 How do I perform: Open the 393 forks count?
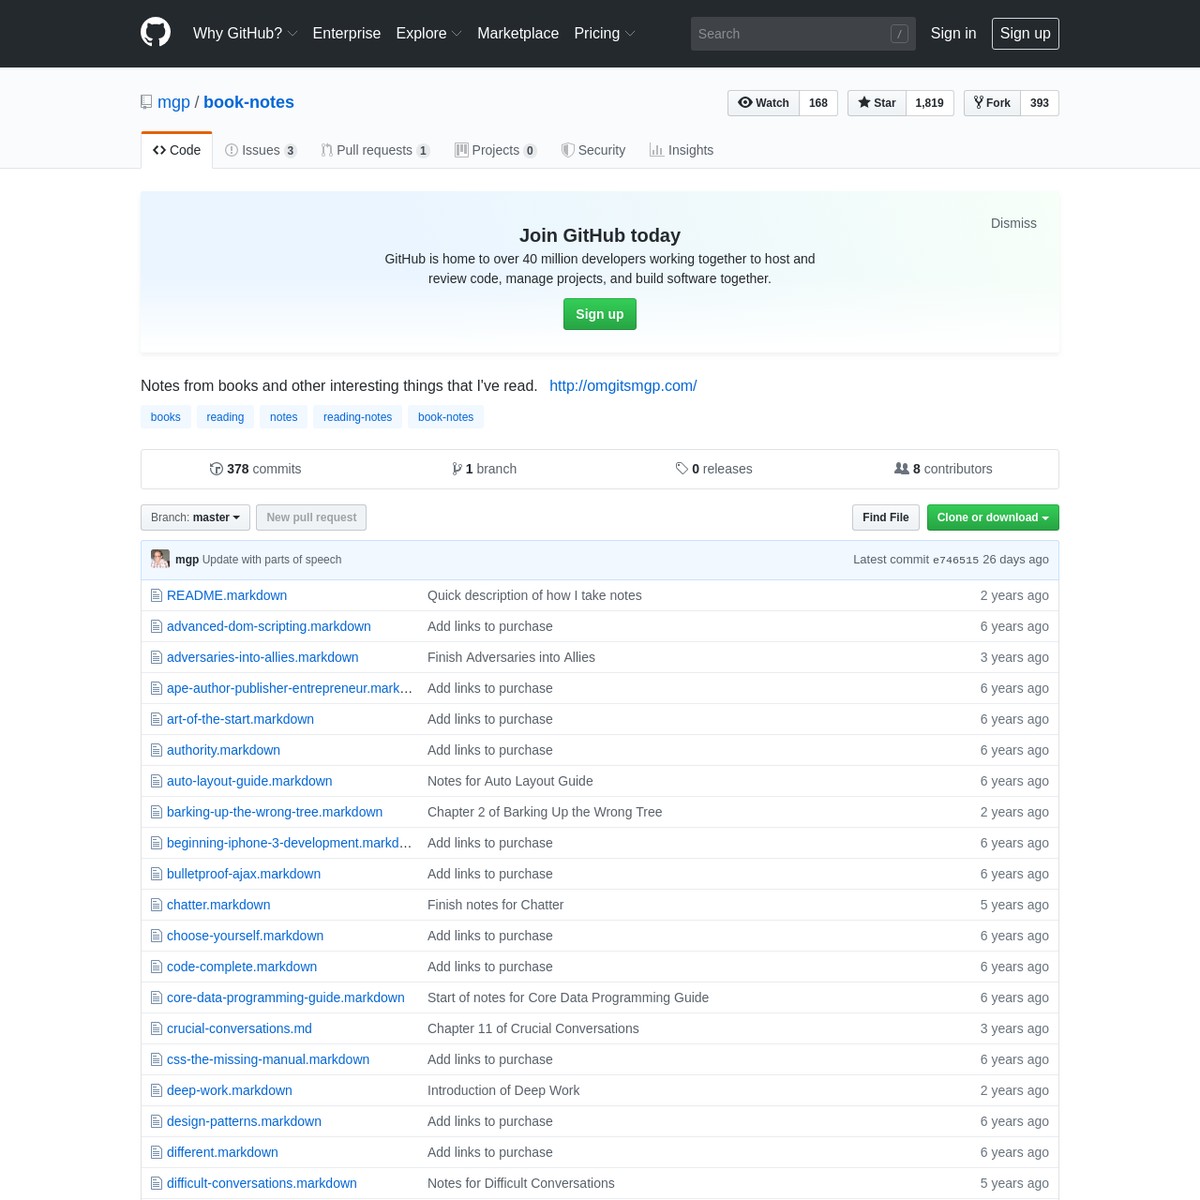[x=1039, y=103]
